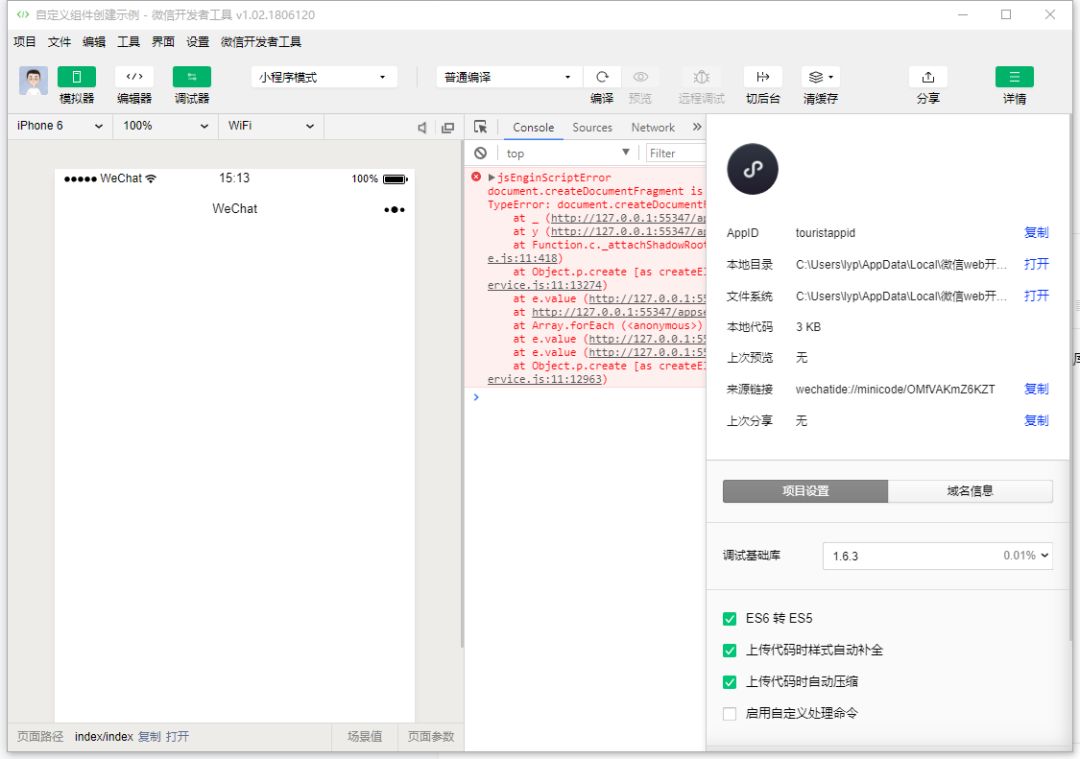Toggle the simulator panel (模拟器)
Viewport: 1080px width, 759px height.
click(76, 76)
